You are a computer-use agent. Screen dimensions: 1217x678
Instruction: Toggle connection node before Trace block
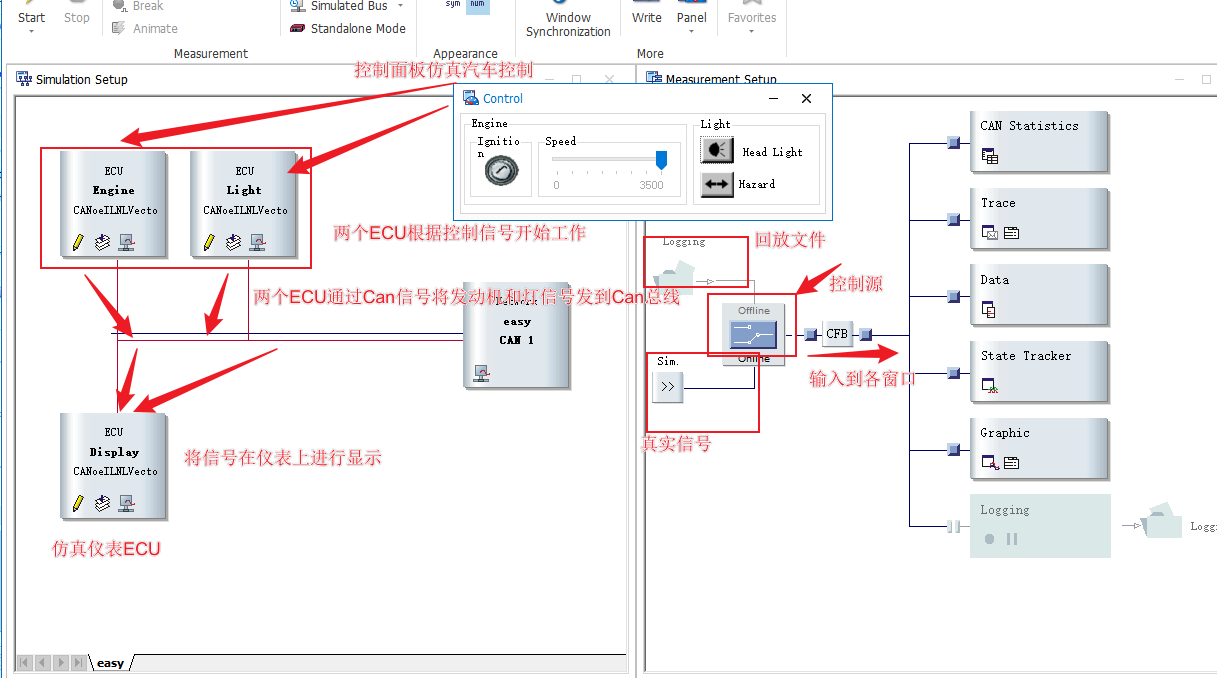953,220
